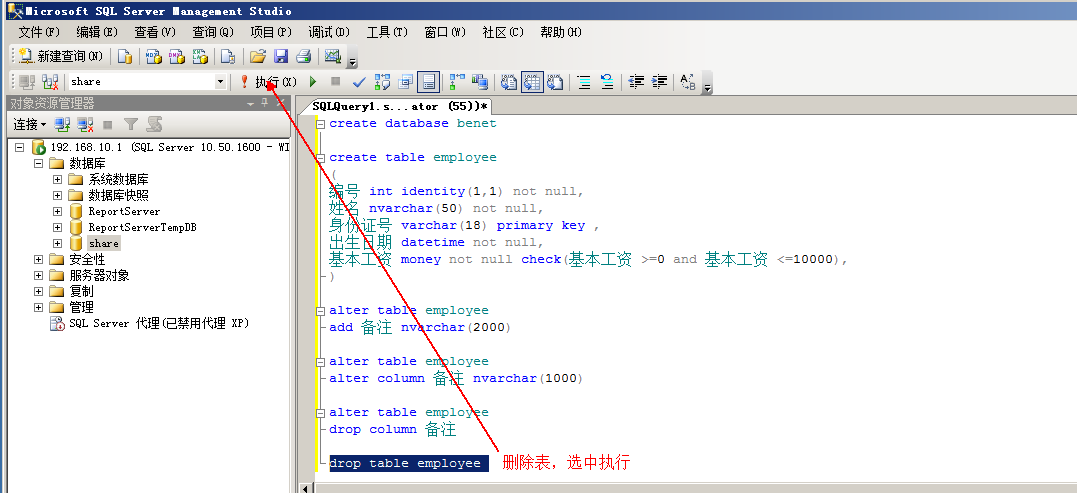Open the 工具(T) menu
1077x493 pixels.
point(387,32)
